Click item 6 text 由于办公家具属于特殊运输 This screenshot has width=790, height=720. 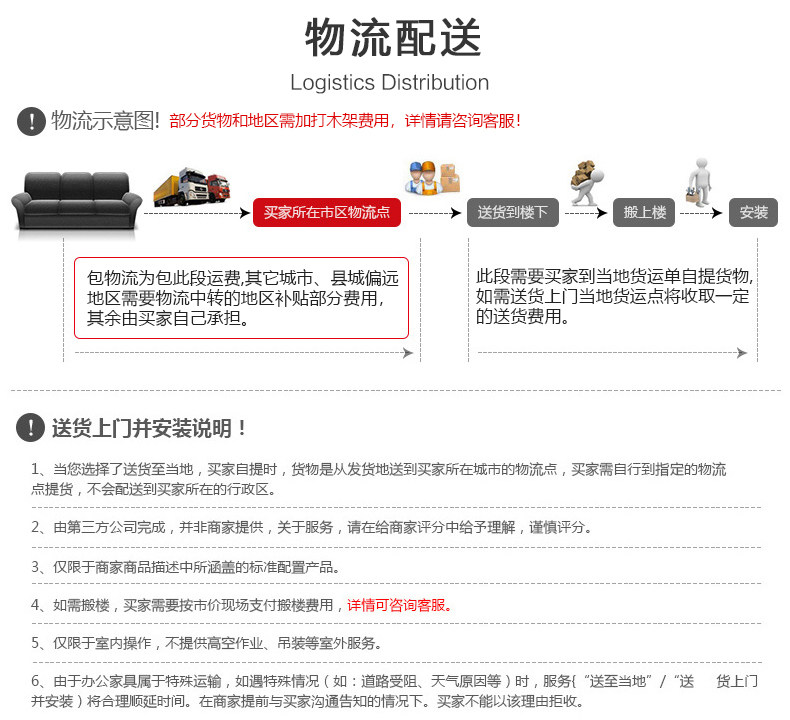[x=394, y=691]
